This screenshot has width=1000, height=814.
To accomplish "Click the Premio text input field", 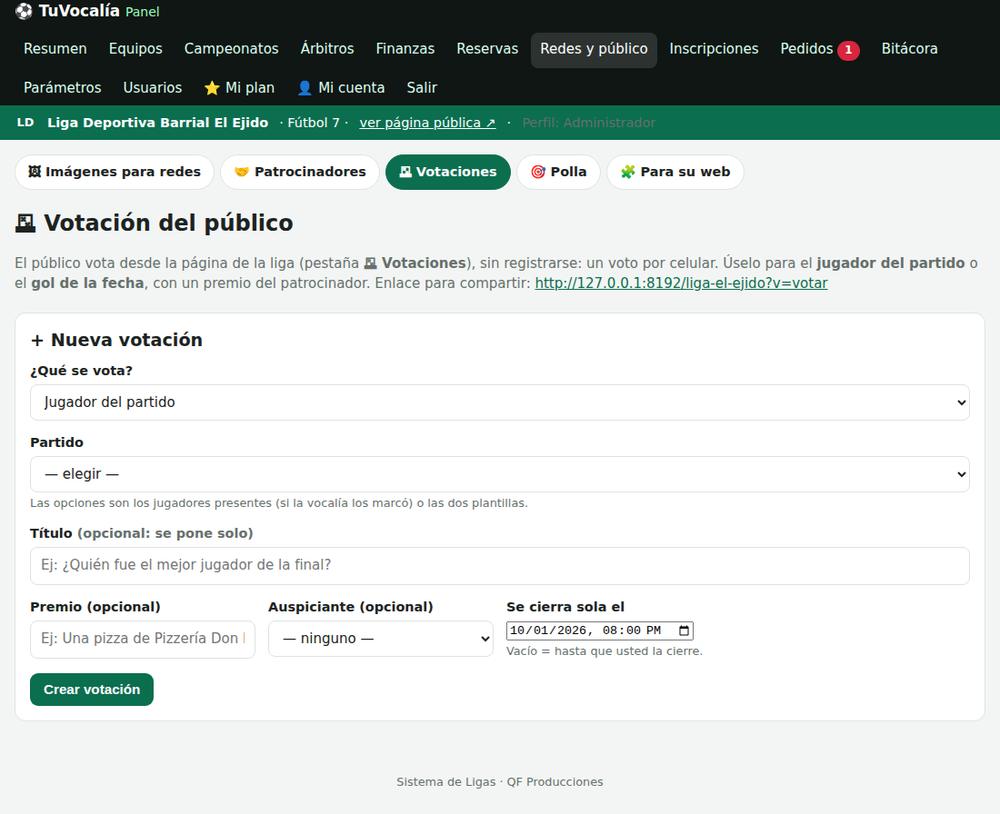I will pyautogui.click(x=142, y=639).
